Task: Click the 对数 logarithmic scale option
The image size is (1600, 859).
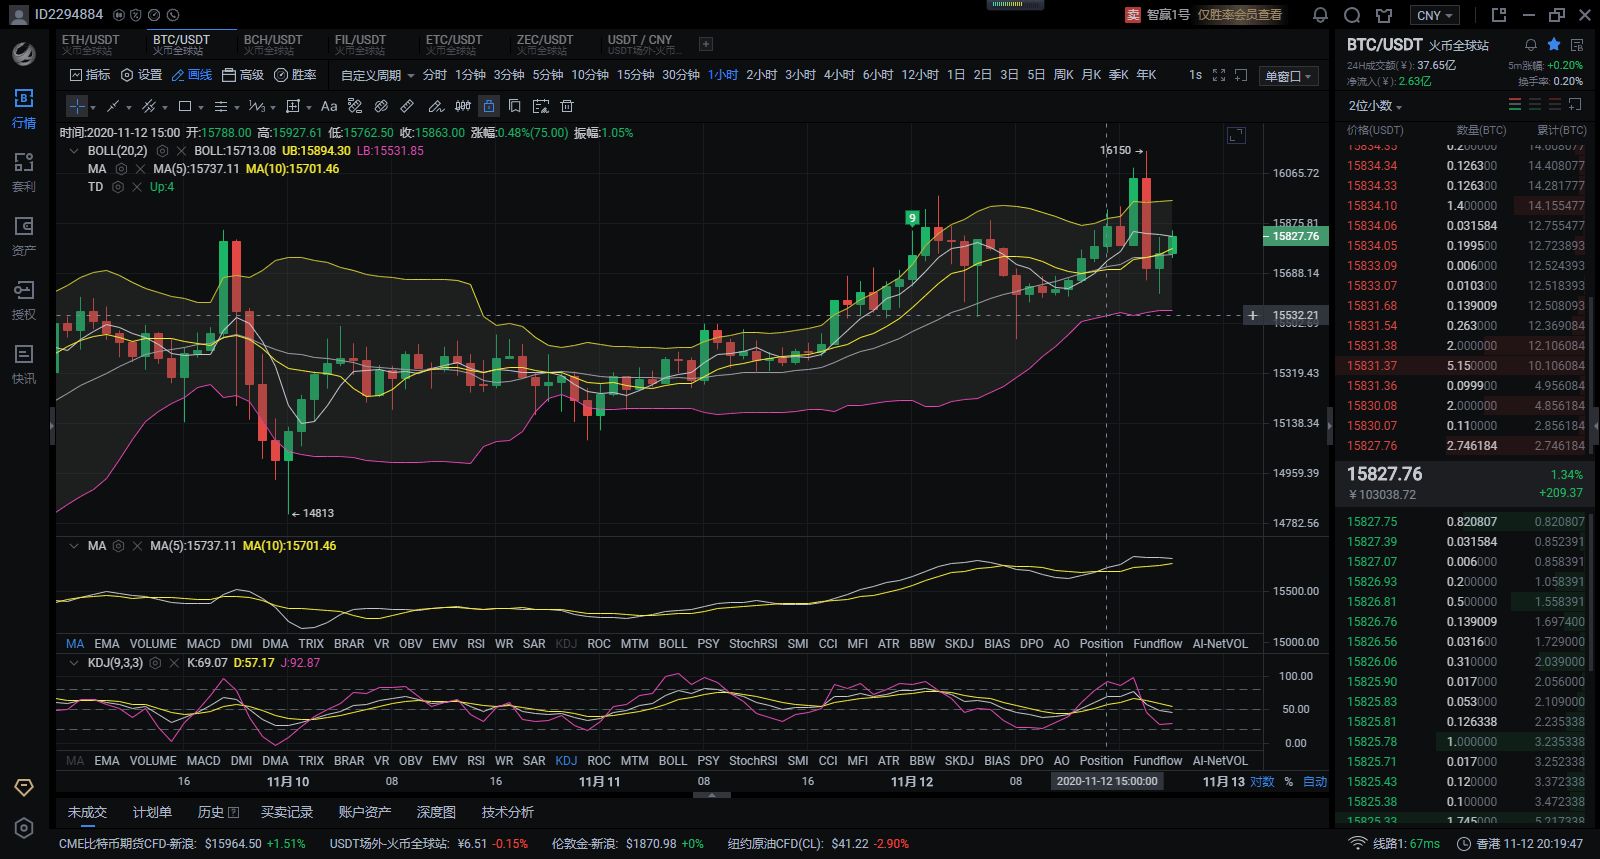Action: click(1262, 782)
